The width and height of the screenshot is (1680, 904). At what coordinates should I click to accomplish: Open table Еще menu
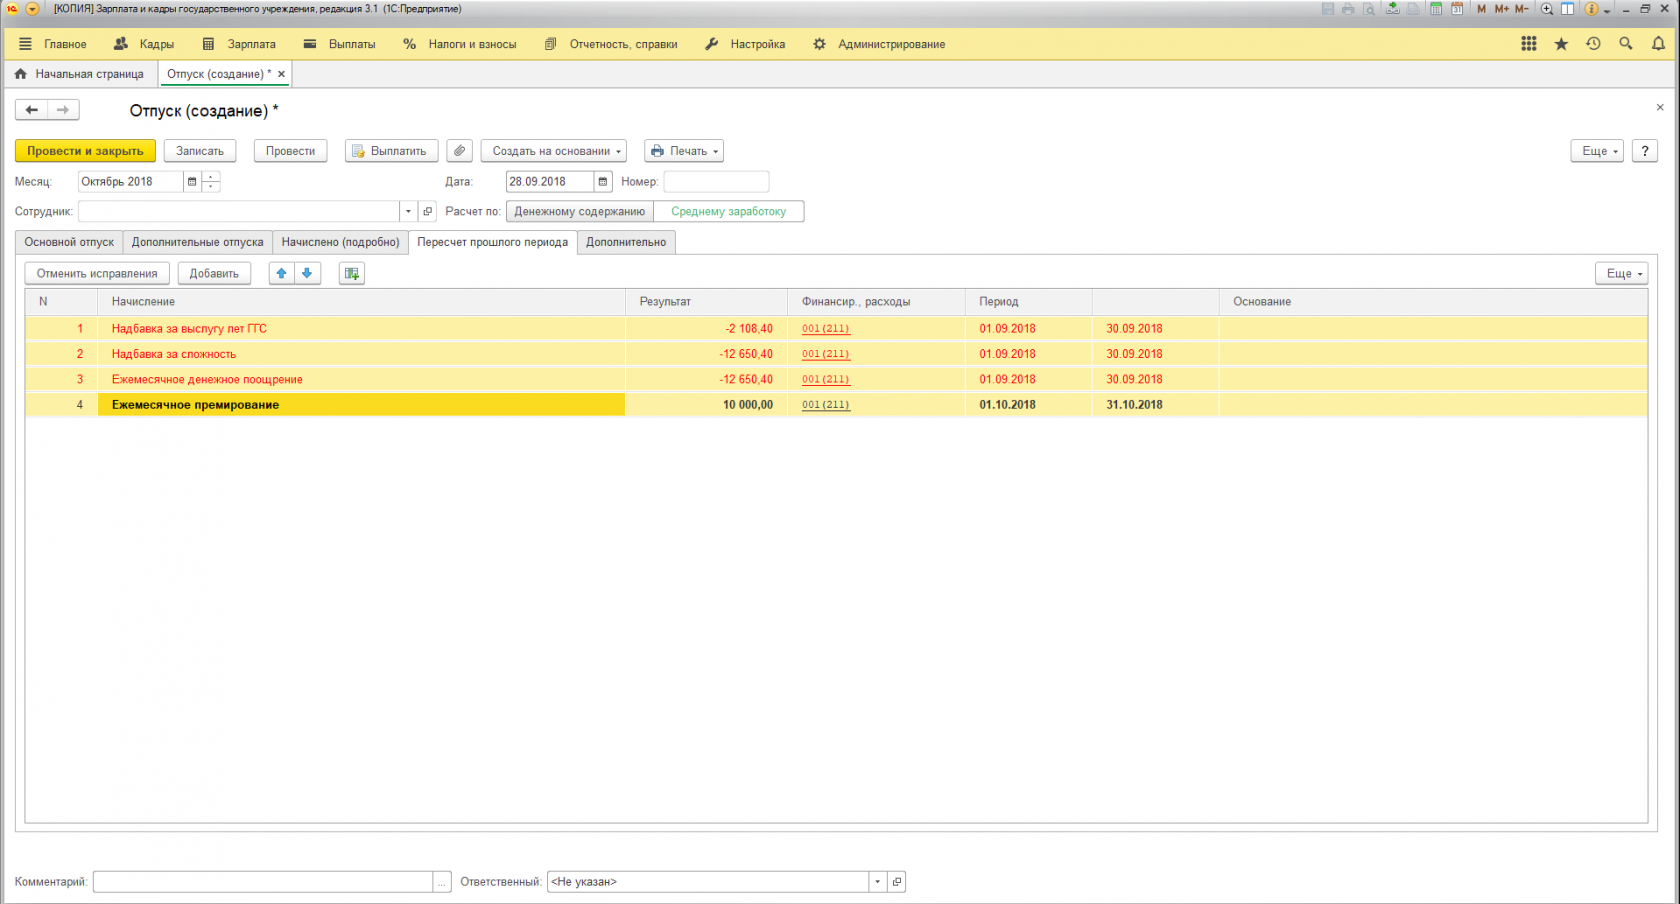pos(1621,273)
